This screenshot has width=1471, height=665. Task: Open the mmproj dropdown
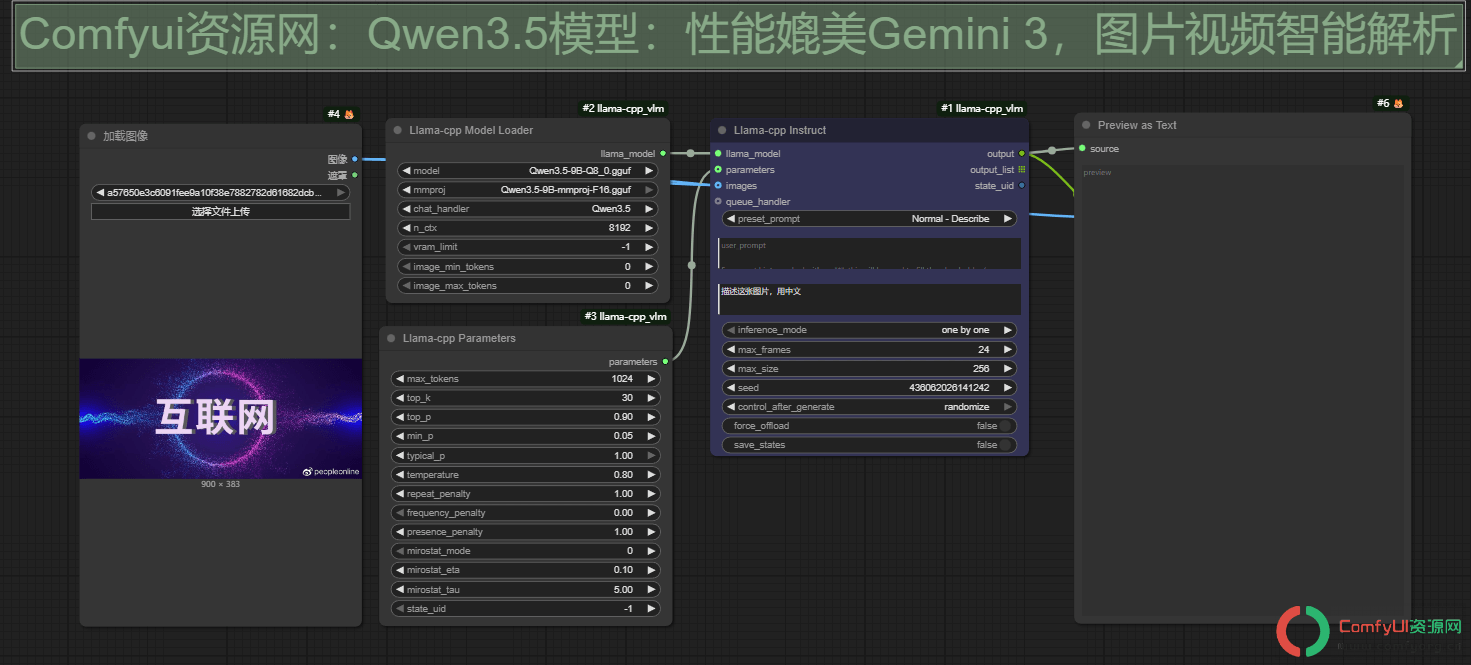[527, 190]
